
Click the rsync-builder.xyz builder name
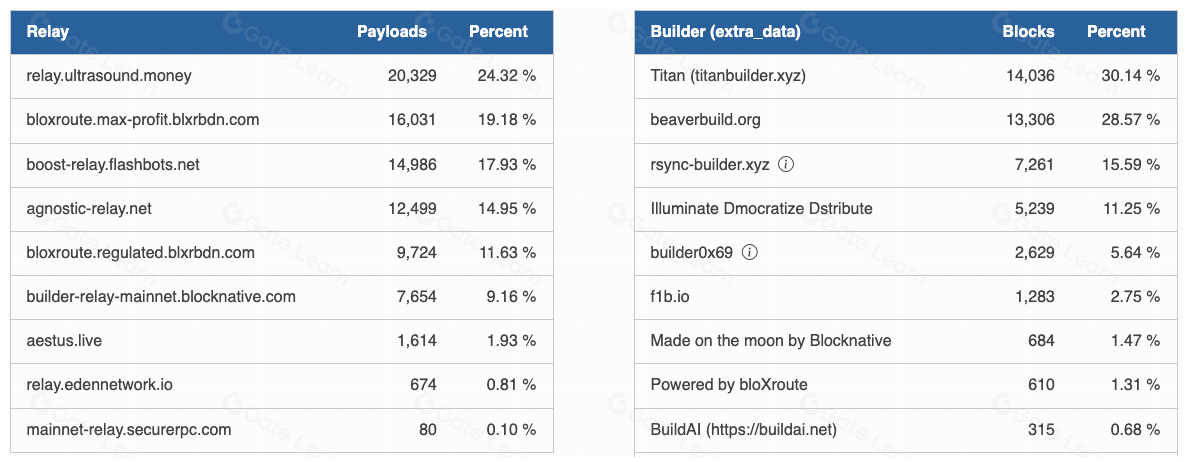(x=710, y=164)
